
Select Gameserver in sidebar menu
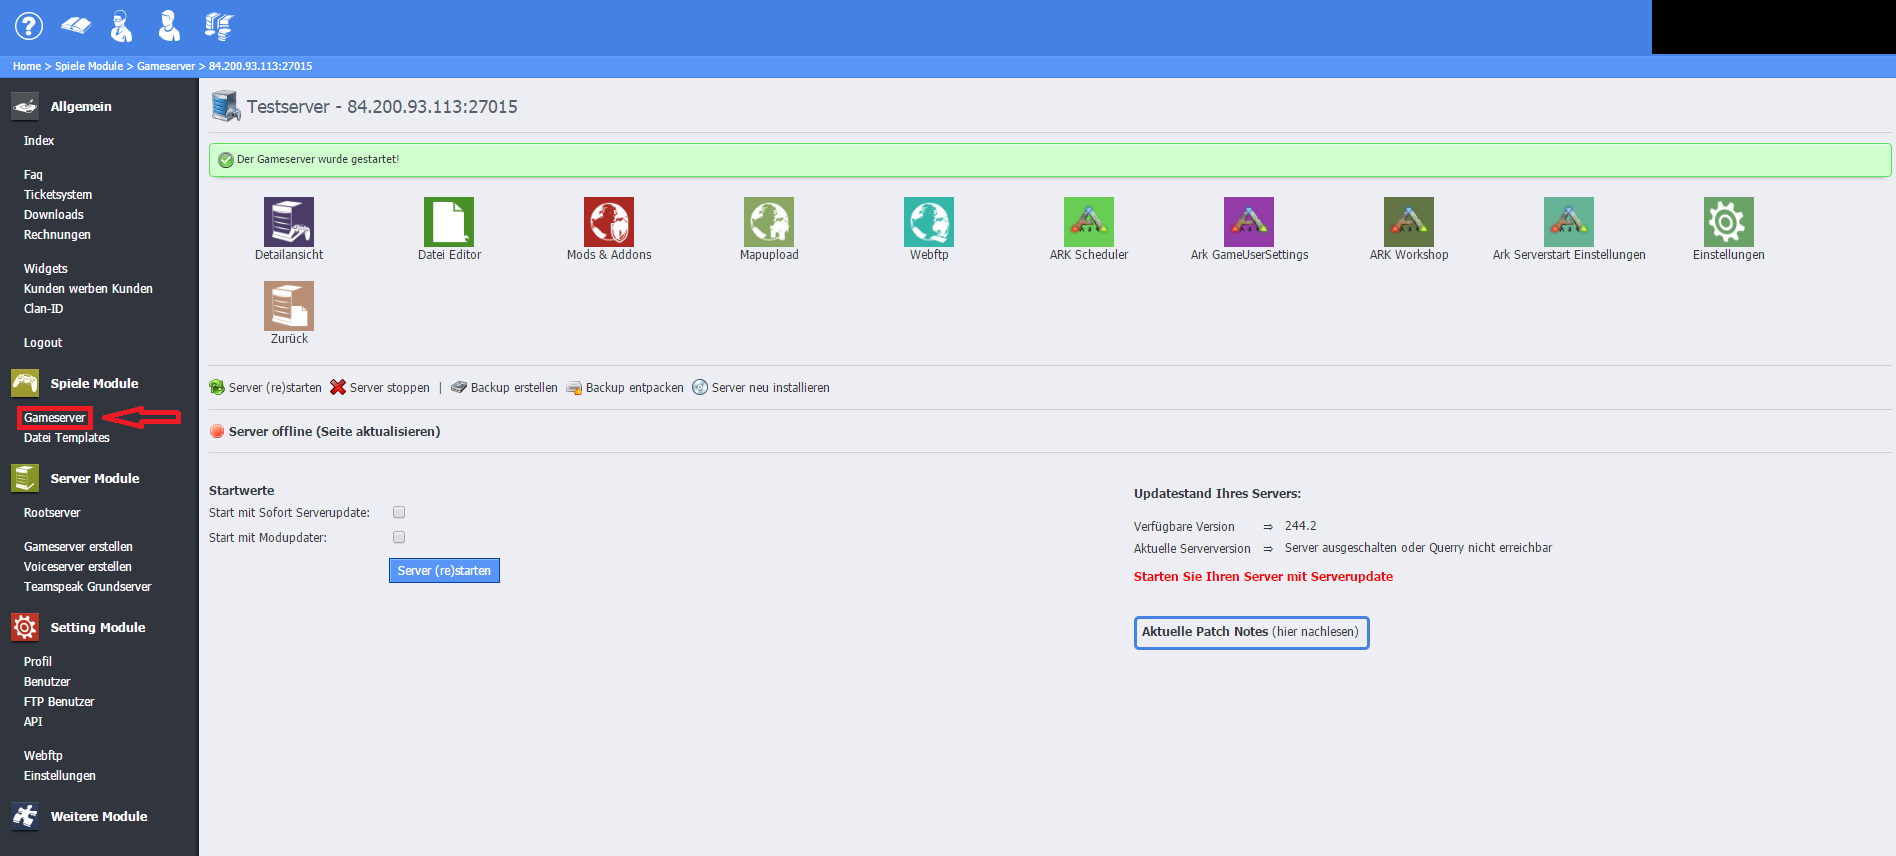55,418
